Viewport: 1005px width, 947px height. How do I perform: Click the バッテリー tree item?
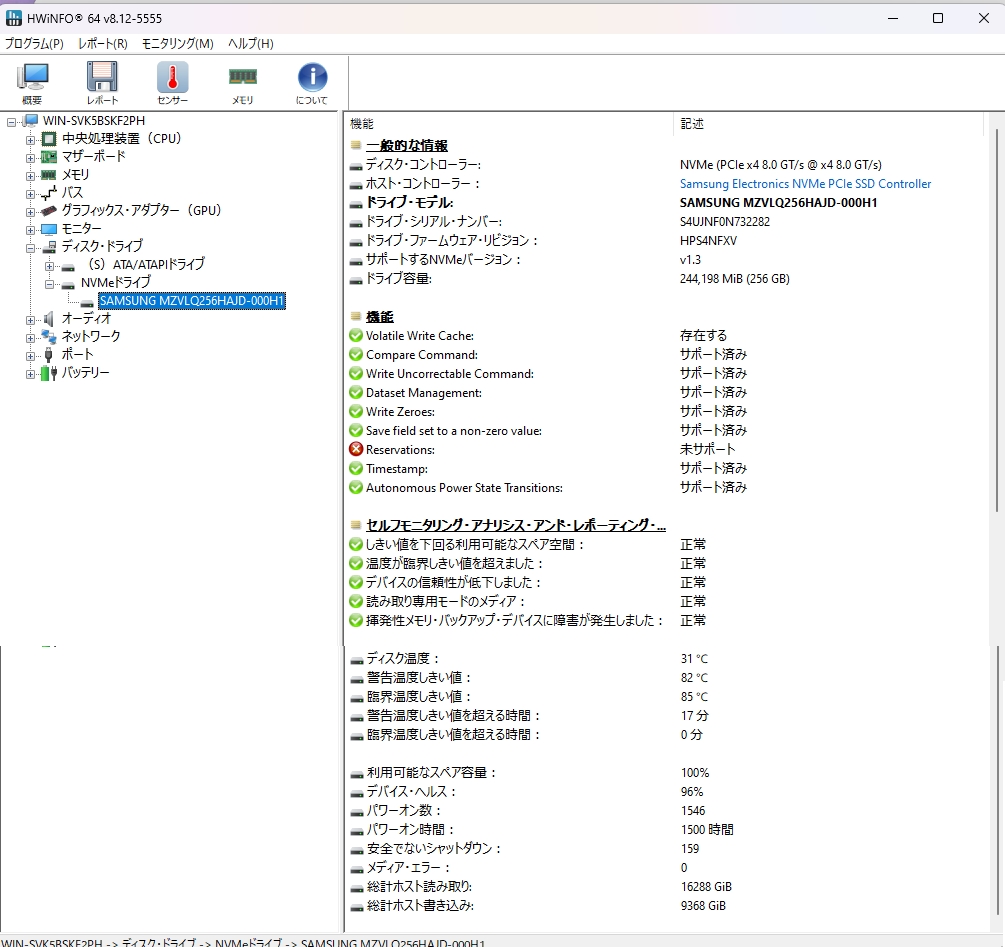coord(85,372)
